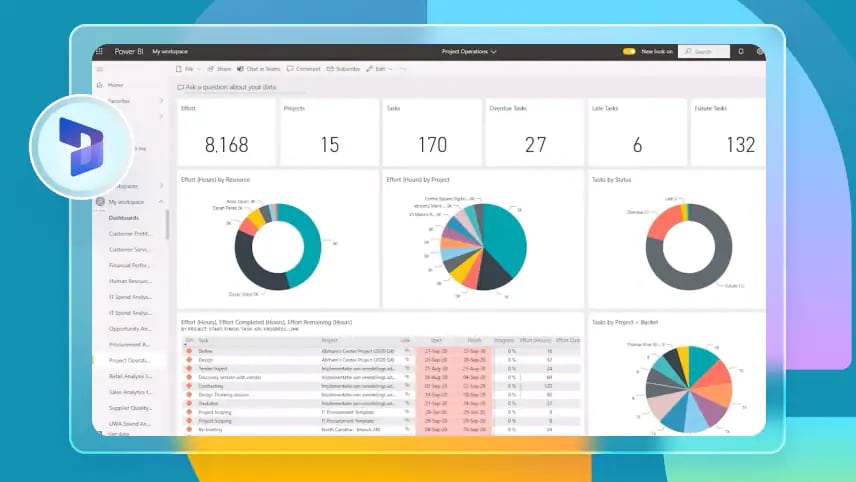Click the Comment toolbar icon
856x482 pixels.
[290, 69]
